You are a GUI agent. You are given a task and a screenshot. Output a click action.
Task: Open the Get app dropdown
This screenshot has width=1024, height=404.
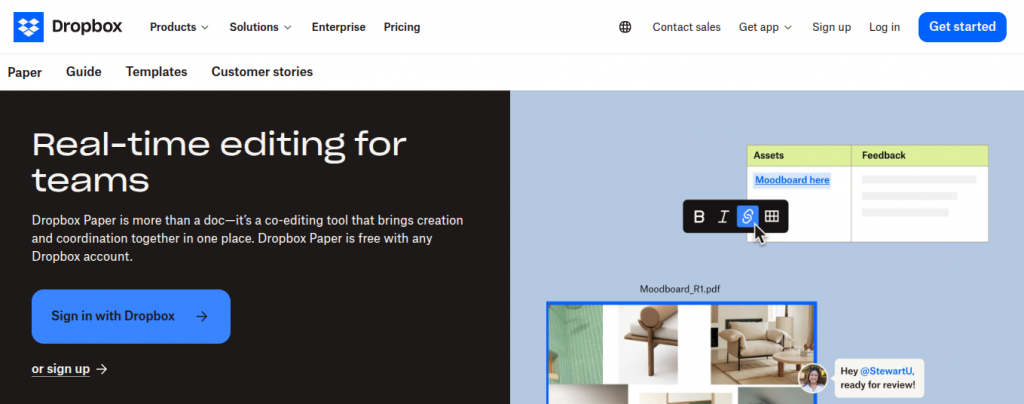click(x=765, y=27)
